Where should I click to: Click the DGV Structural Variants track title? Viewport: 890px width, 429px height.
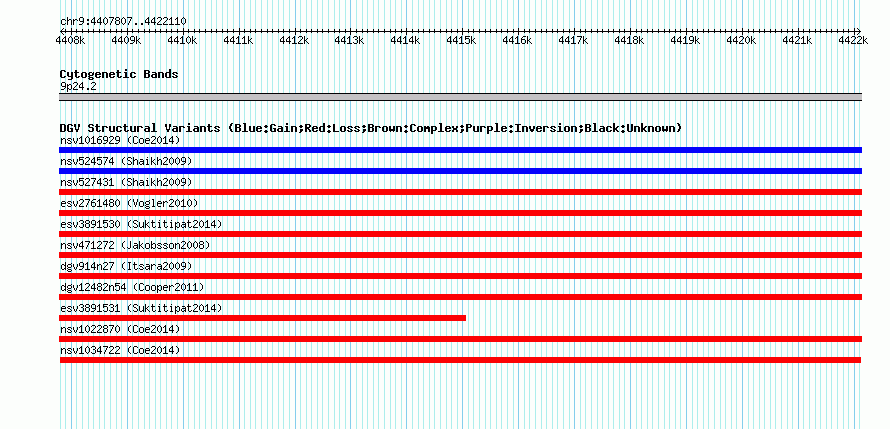click(370, 128)
